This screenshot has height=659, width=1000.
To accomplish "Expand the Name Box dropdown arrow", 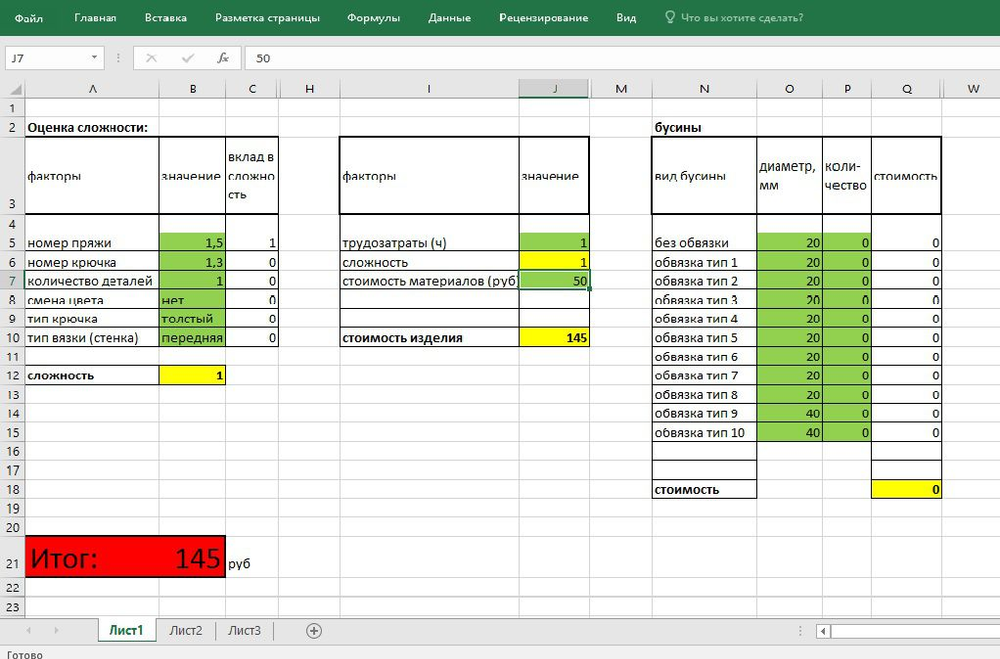I will coord(95,58).
